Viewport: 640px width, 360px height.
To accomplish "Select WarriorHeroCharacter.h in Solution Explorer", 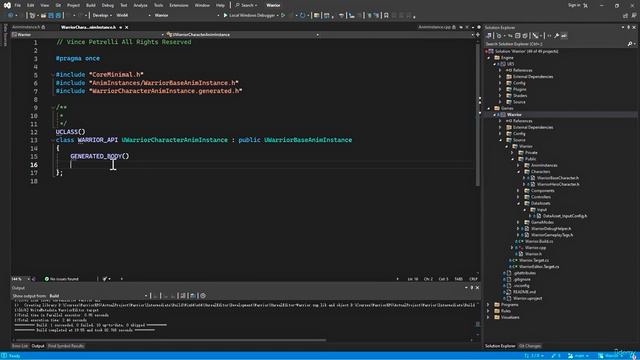I will point(558,184).
